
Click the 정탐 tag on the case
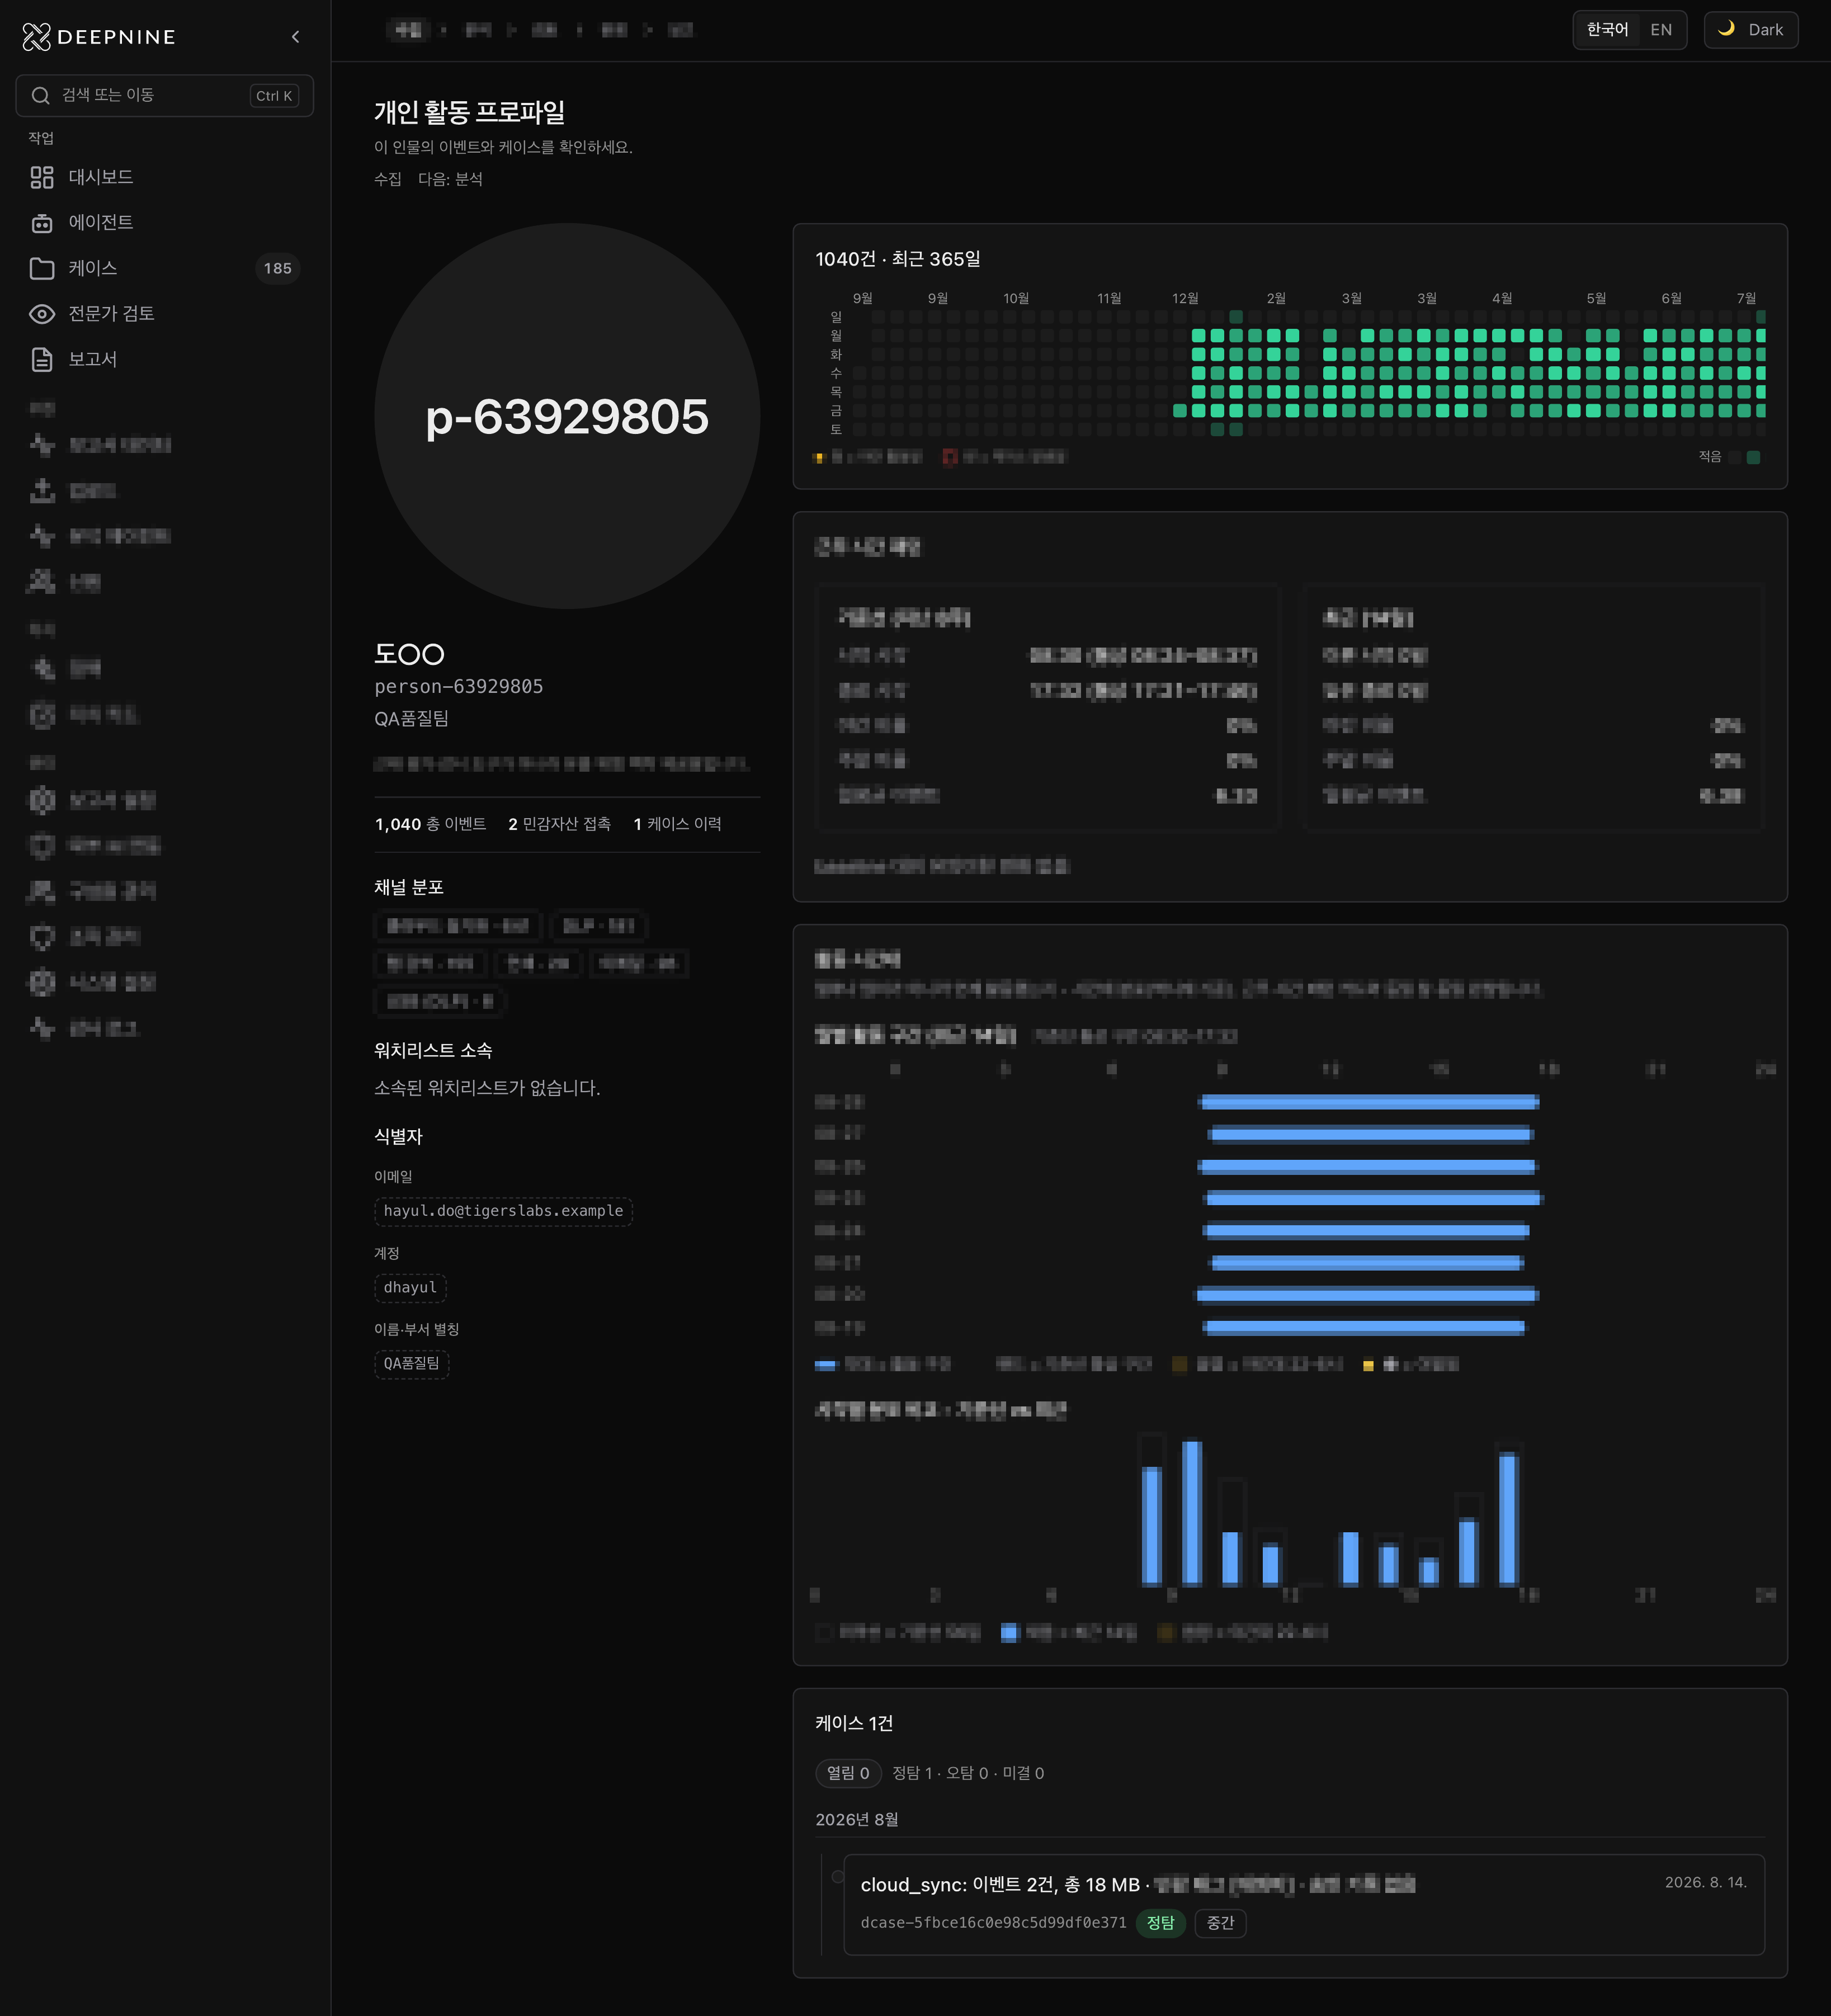1160,1923
